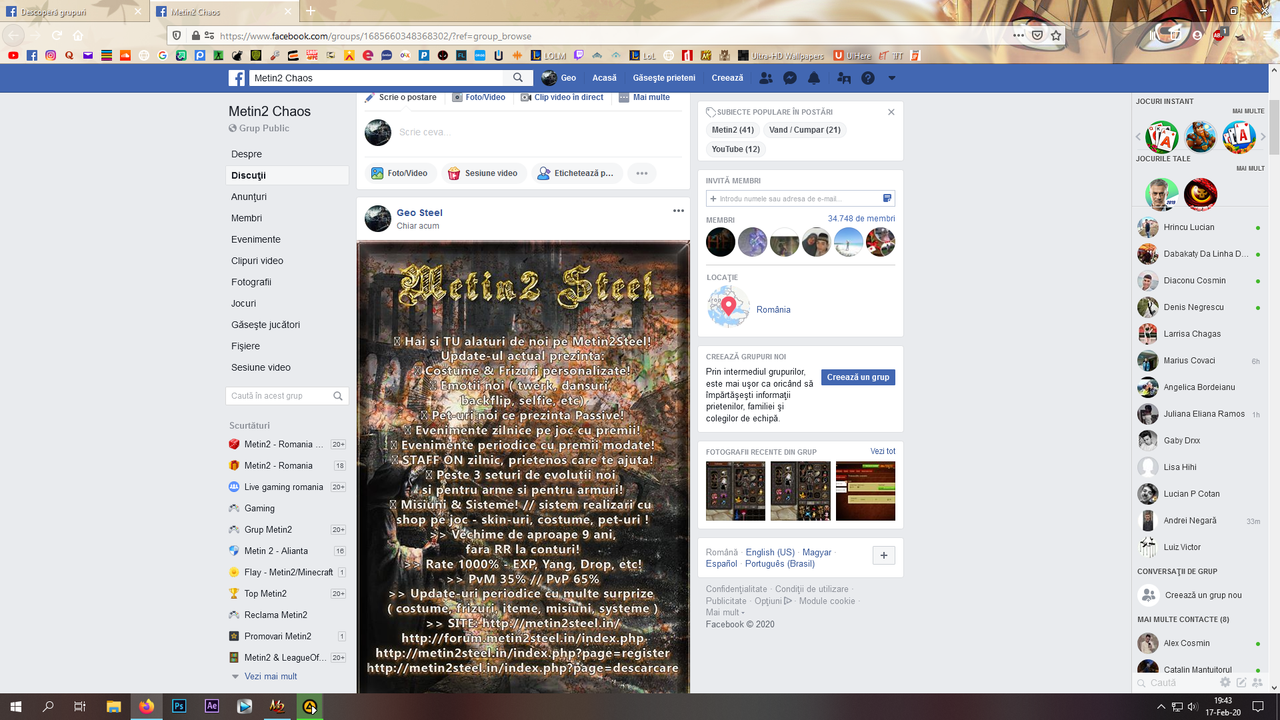Open File Explorer from the taskbar
Image resolution: width=1280 pixels, height=720 pixels.
click(x=114, y=706)
